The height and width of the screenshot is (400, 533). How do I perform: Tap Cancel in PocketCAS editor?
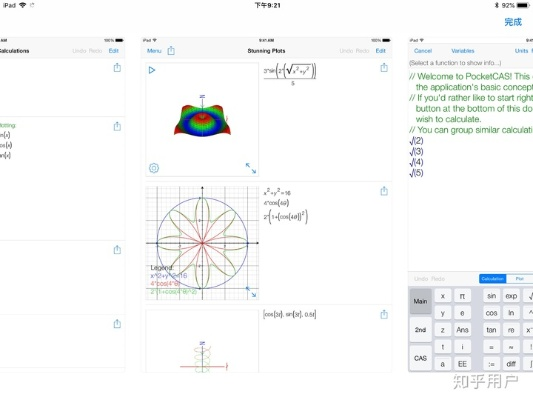(423, 51)
